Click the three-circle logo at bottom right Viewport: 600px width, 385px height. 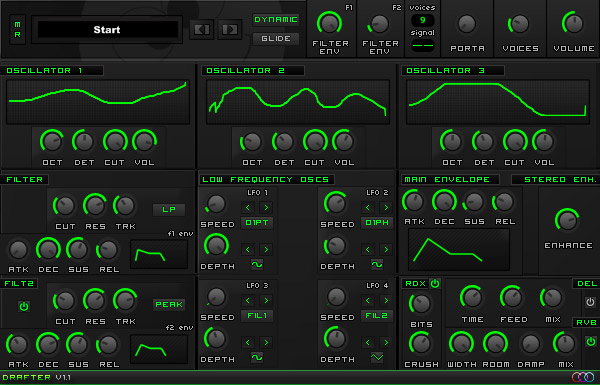[583, 377]
